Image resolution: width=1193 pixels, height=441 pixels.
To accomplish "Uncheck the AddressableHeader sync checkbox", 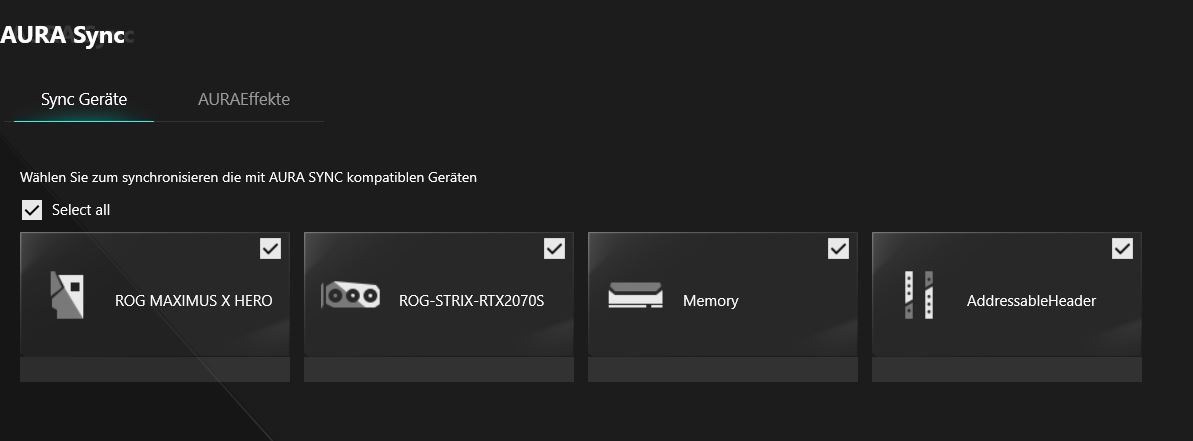I will click(1122, 249).
